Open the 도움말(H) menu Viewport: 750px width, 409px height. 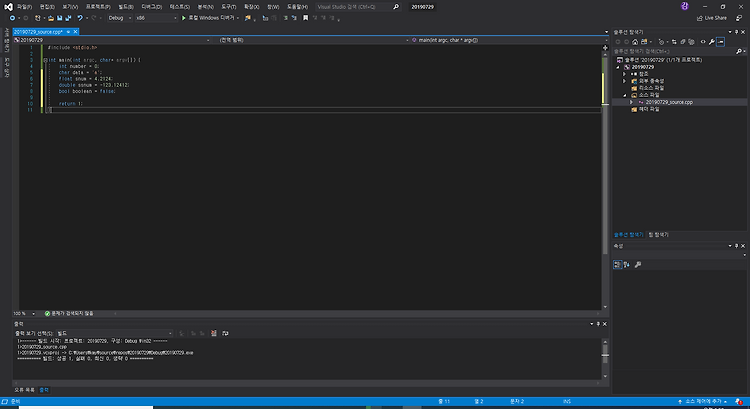point(297,7)
